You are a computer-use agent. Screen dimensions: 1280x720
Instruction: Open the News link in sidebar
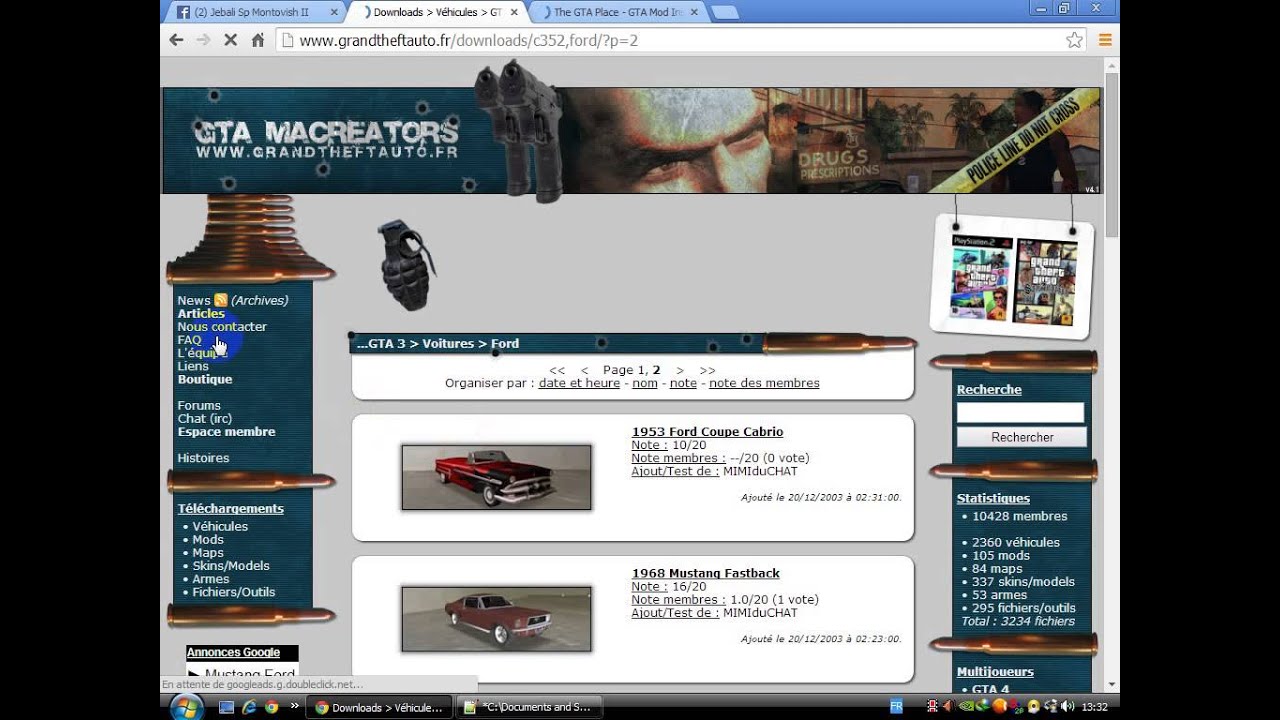click(x=194, y=300)
